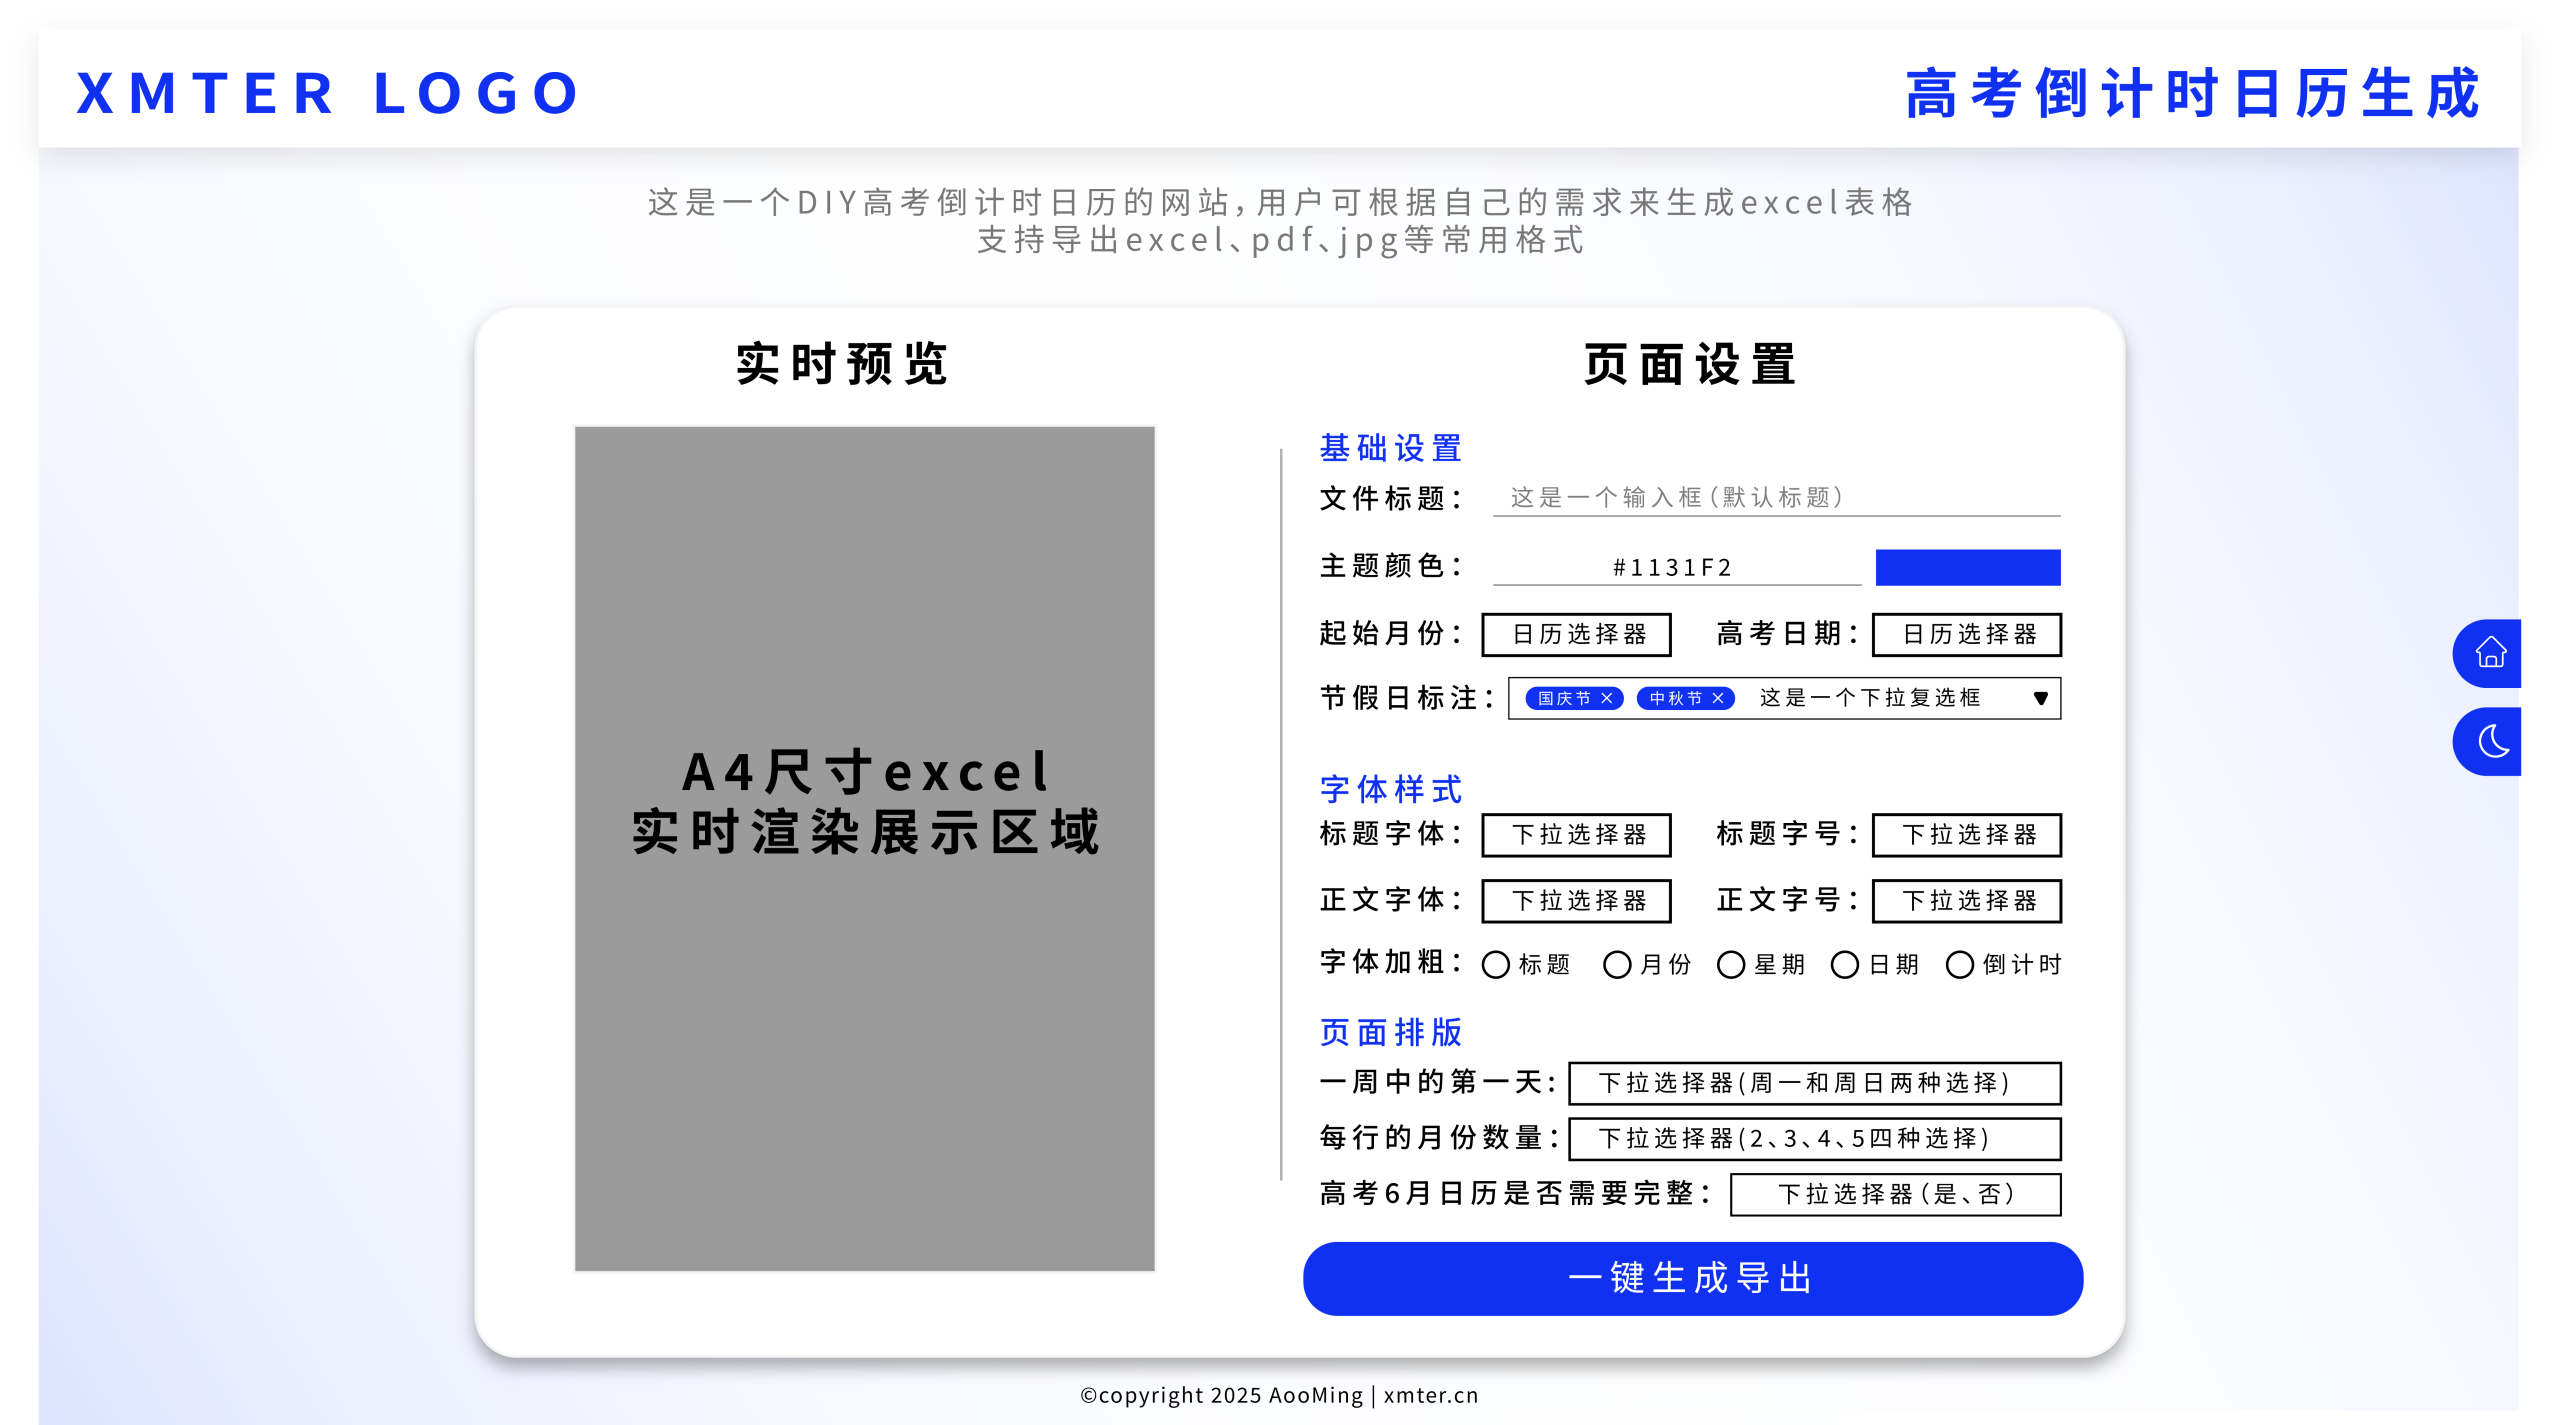Open the 正文字体 dropdown selector
This screenshot has height=1425, width=2560.
click(1576, 900)
